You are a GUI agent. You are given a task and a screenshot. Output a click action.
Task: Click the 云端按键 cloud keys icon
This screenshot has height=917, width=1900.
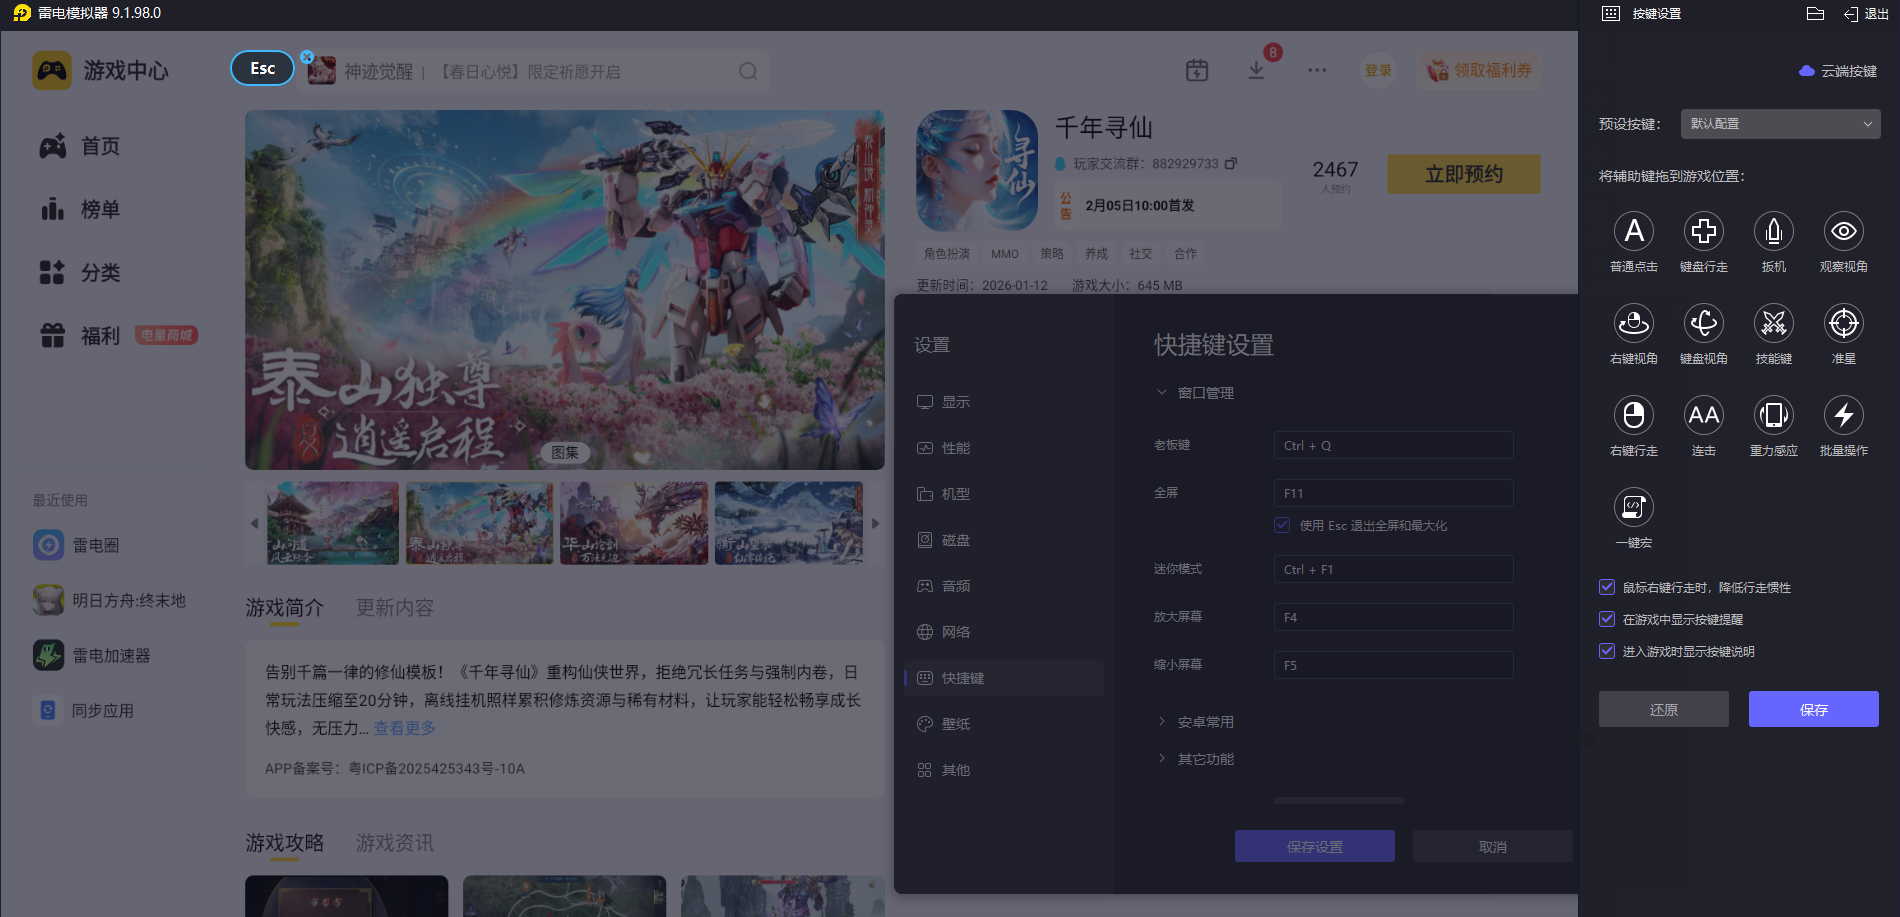[1807, 71]
